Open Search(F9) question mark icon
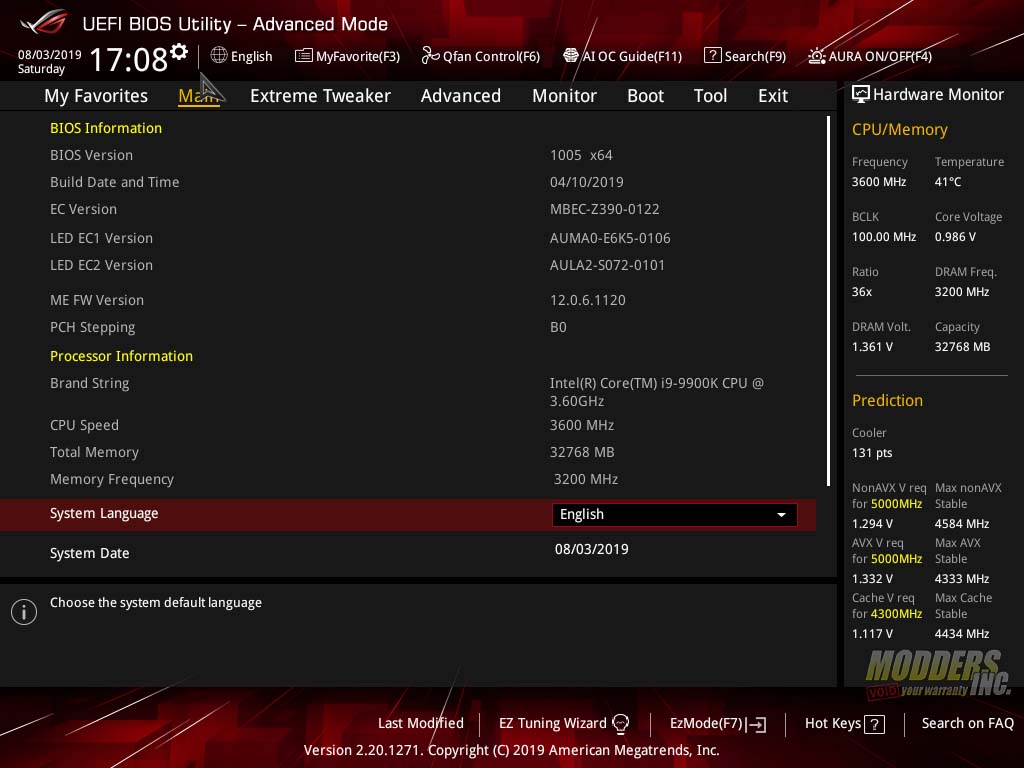 click(712, 56)
